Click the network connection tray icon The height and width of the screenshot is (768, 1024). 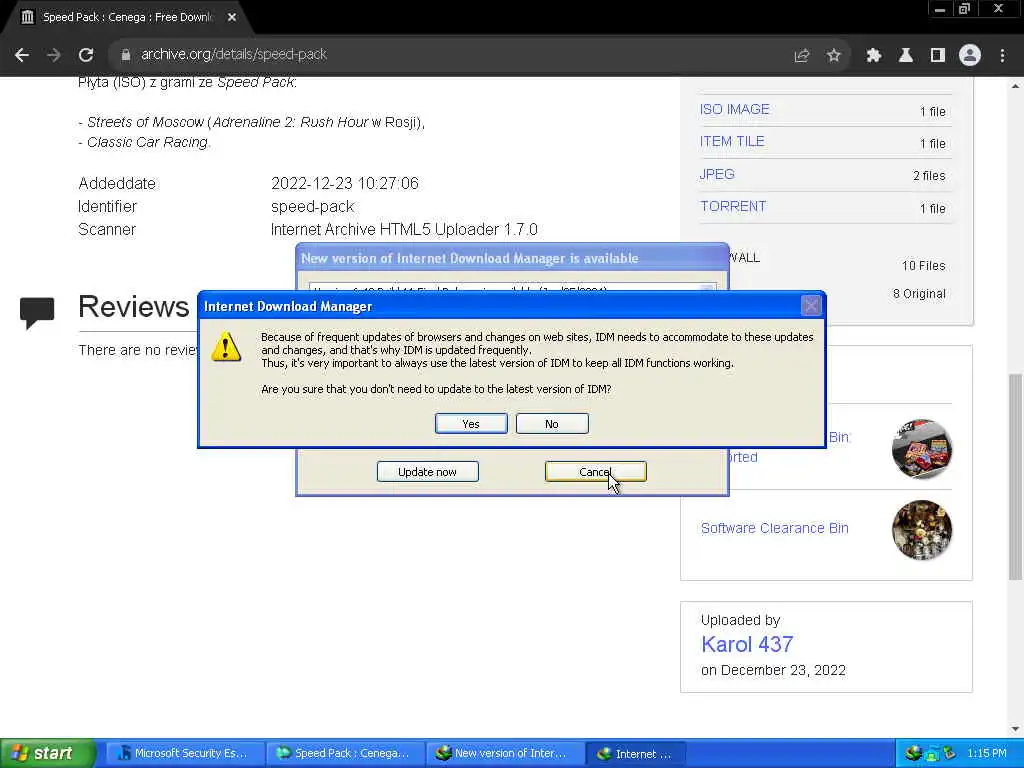(x=931, y=754)
